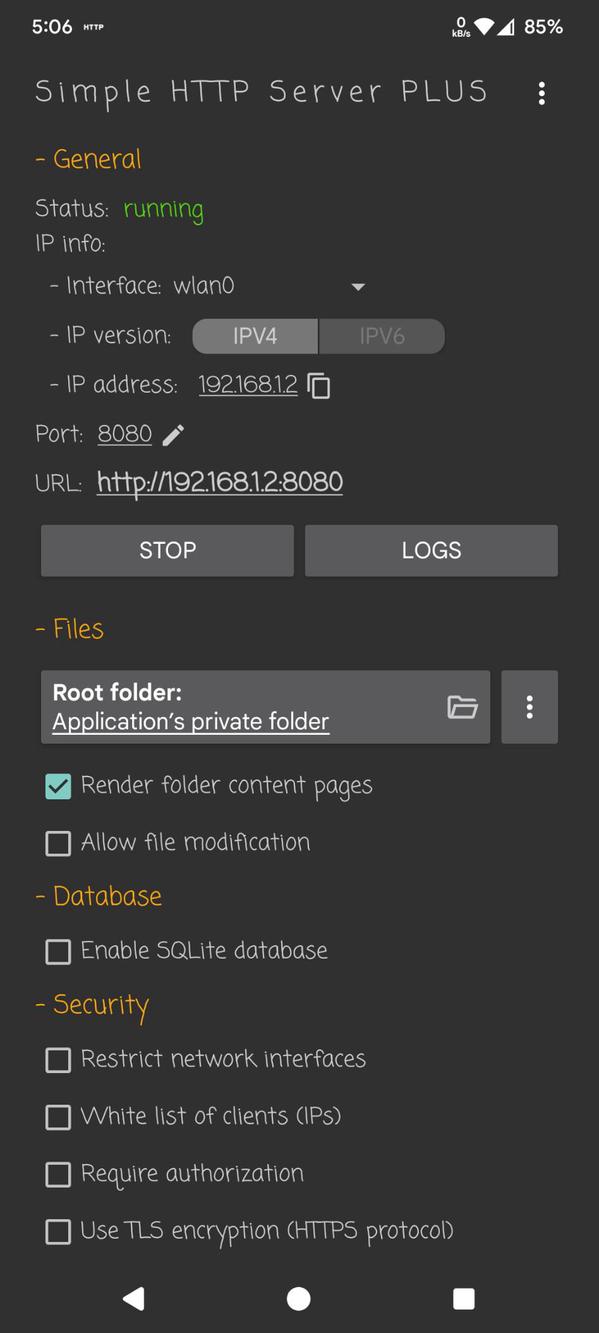Open the server URL link
Viewport: 599px width, 1333px height.
click(x=219, y=482)
